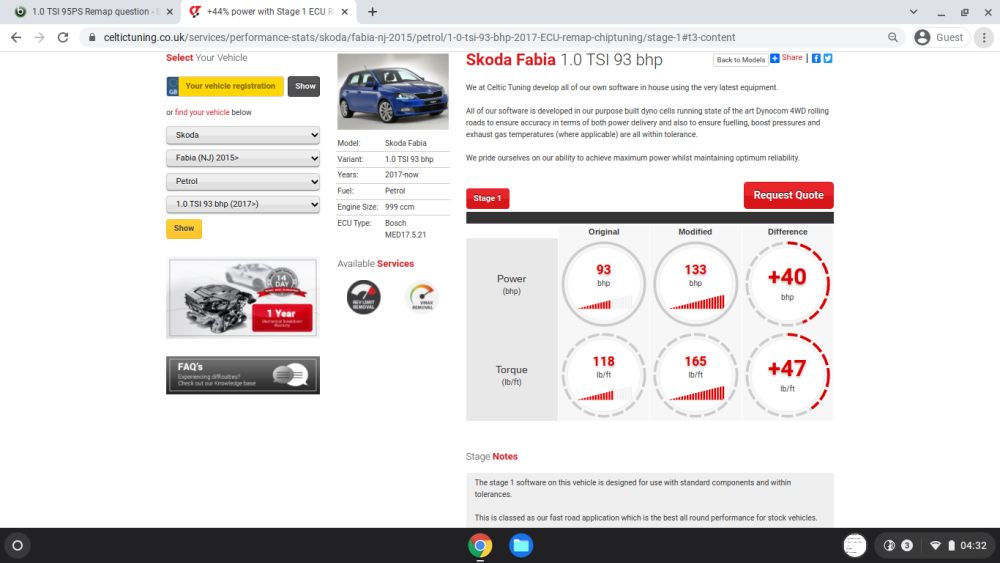This screenshot has height=563, width=1000.
Task: Click the blue Share plus icon
Action: pyautogui.click(x=775, y=58)
